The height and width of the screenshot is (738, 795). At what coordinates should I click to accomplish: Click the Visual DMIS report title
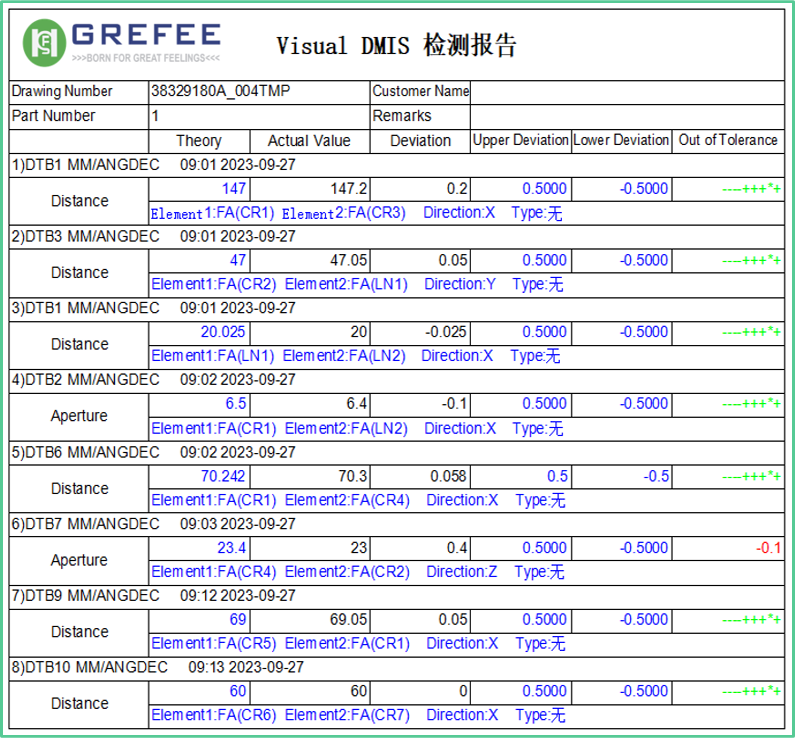click(x=396, y=46)
